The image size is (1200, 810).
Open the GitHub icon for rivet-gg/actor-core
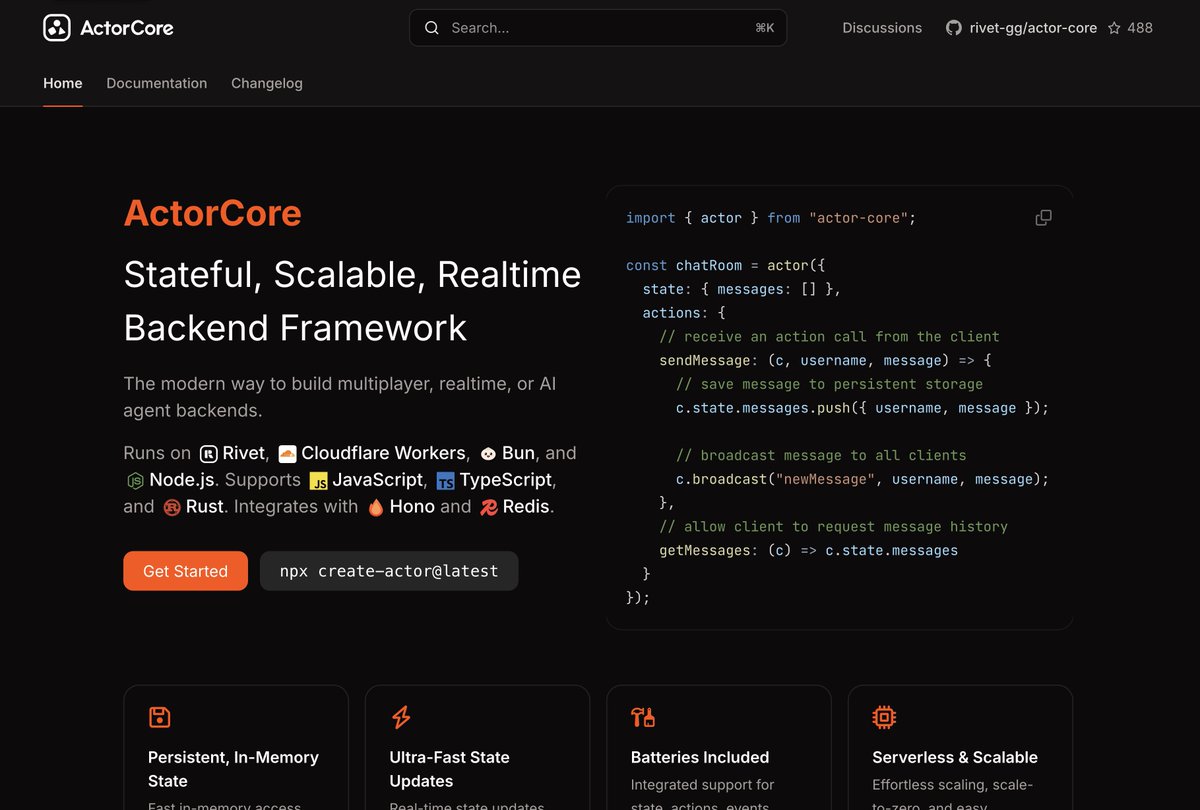pos(954,28)
